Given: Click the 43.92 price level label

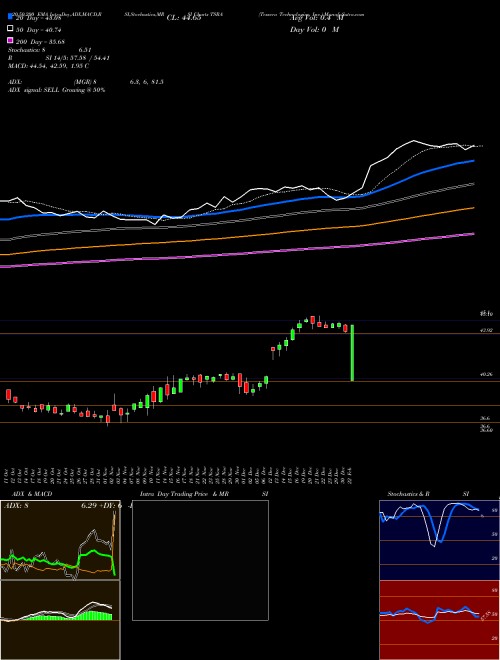Looking at the screenshot, I should 487,330.
